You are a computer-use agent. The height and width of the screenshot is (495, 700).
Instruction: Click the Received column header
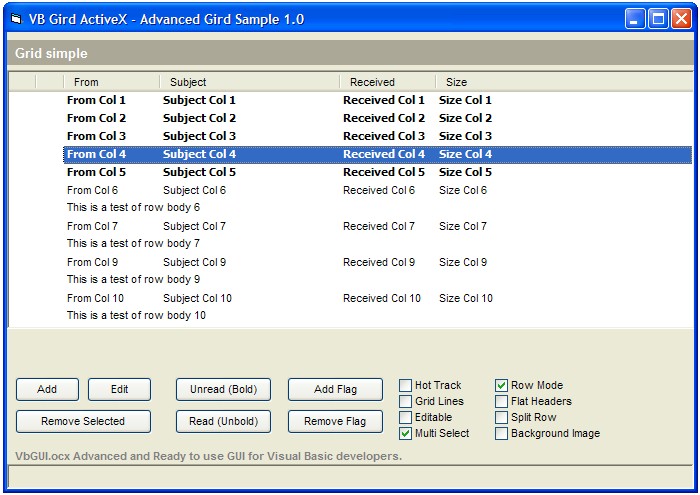click(x=388, y=82)
